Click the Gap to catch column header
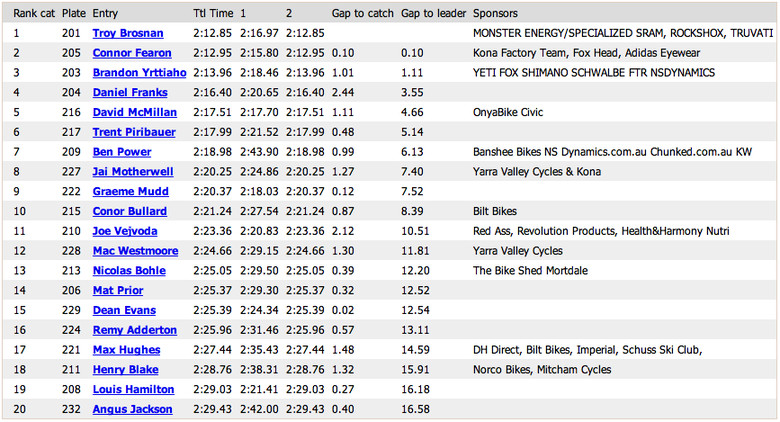This screenshot has width=780, height=422. pos(363,13)
